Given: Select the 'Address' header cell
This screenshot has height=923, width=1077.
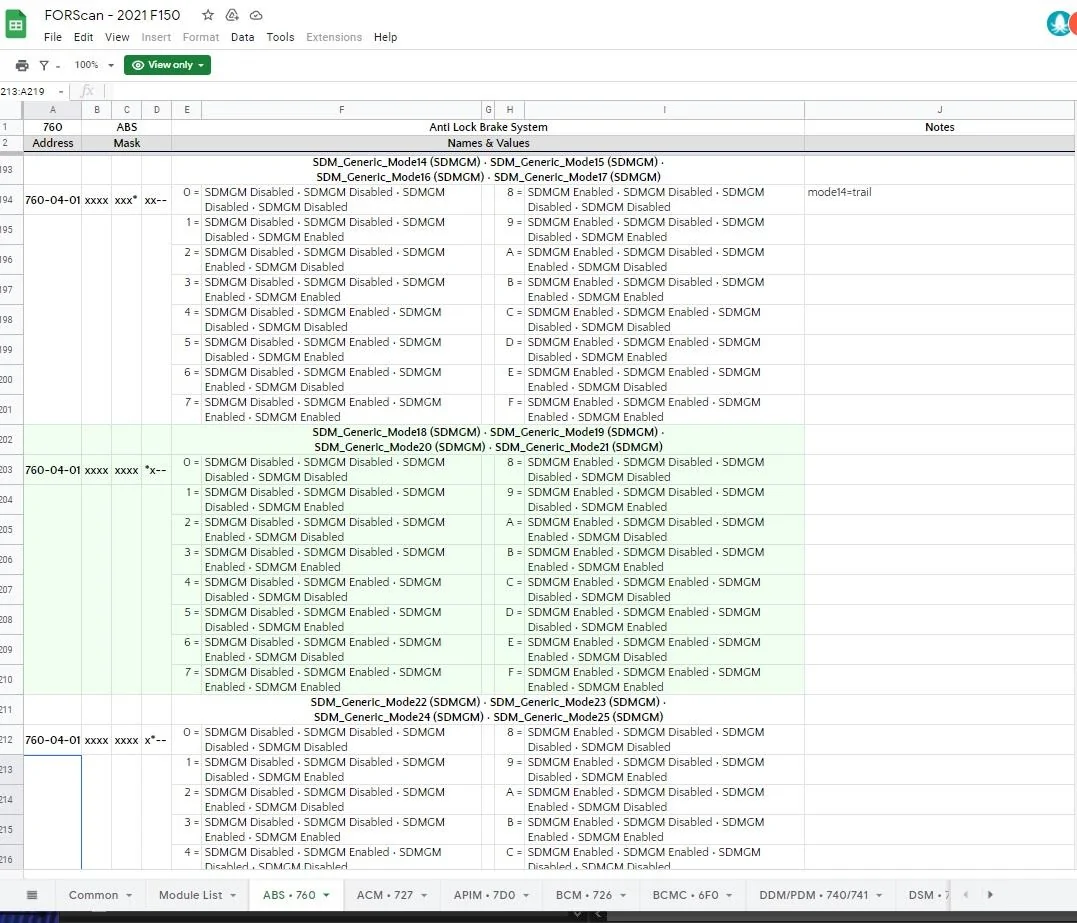Looking at the screenshot, I should click(x=52, y=143).
